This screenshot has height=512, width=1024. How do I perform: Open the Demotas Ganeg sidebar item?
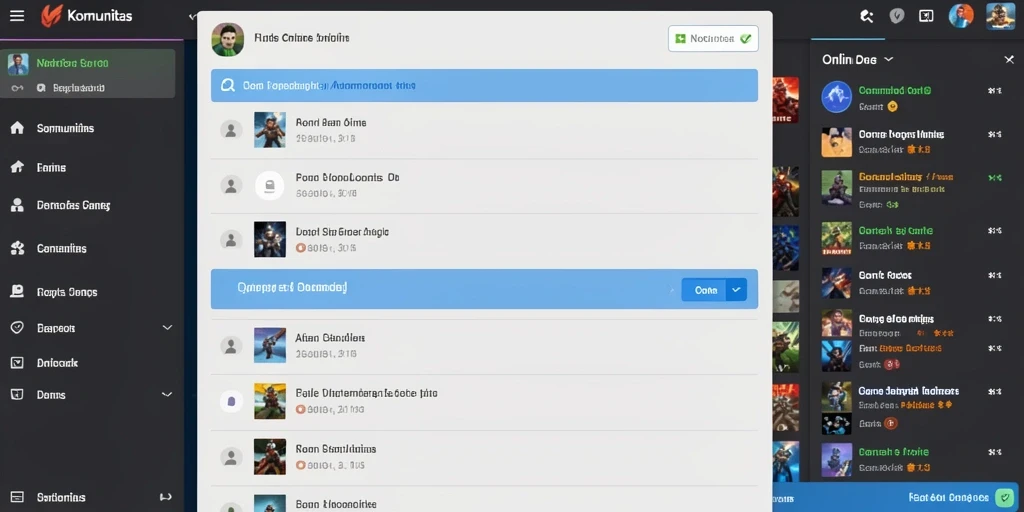point(73,205)
